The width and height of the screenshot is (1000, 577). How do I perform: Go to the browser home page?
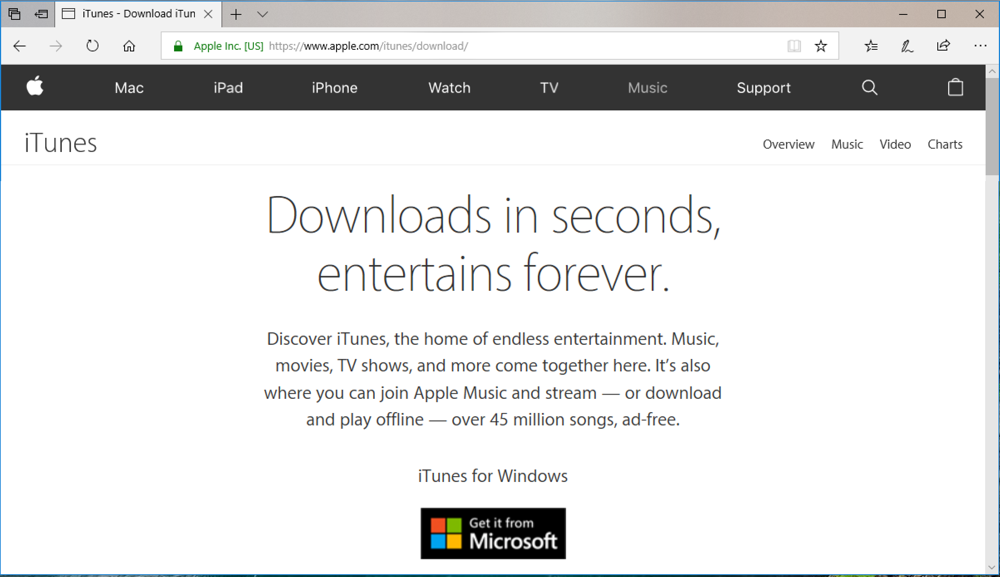click(x=129, y=46)
